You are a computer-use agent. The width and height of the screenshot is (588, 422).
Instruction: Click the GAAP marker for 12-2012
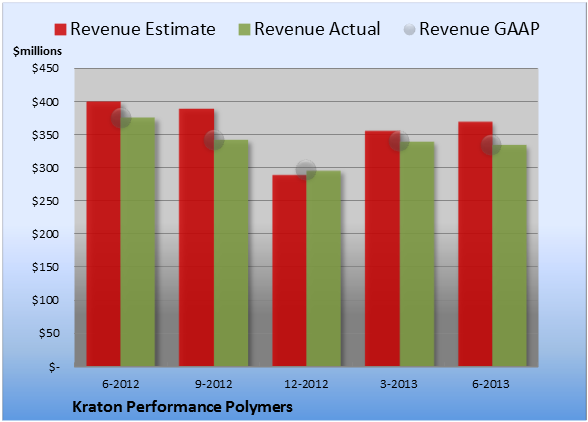click(306, 170)
